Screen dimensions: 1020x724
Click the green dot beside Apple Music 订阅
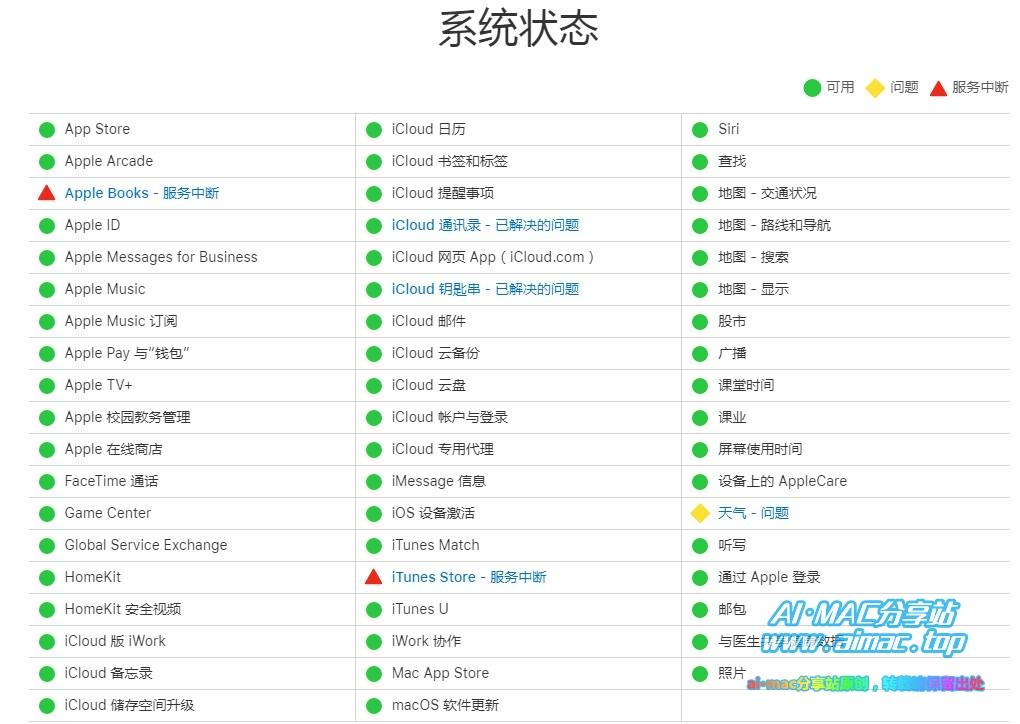click(x=47, y=321)
